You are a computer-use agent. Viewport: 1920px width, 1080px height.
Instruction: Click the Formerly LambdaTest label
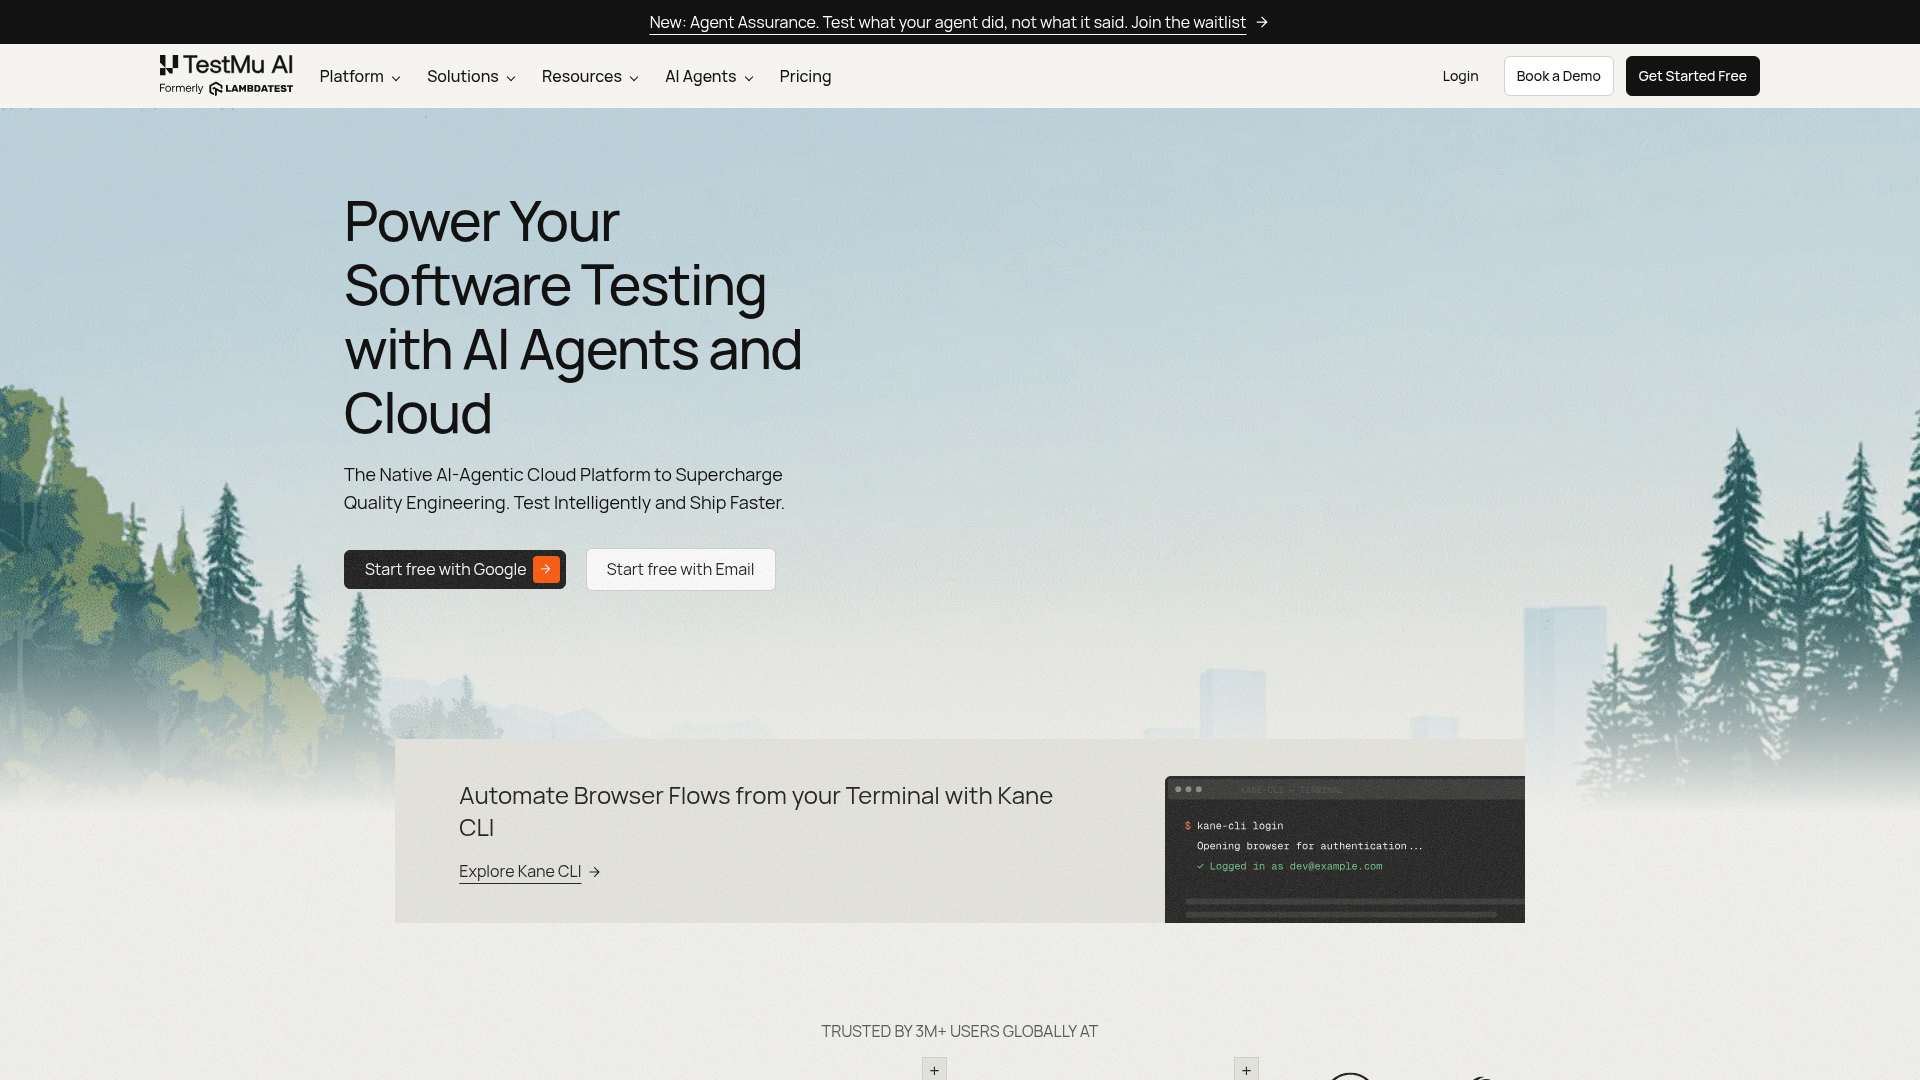[226, 89]
